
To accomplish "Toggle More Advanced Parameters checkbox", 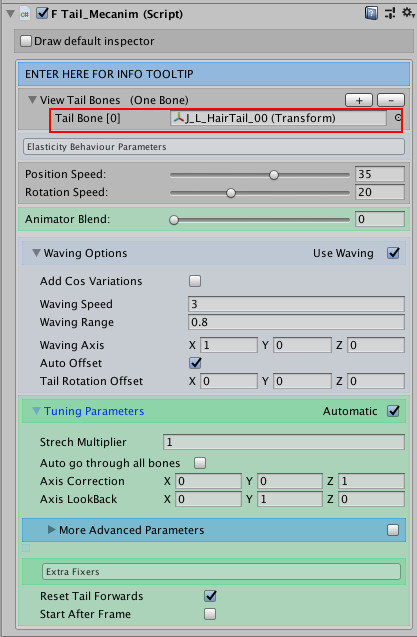I will [x=393, y=530].
